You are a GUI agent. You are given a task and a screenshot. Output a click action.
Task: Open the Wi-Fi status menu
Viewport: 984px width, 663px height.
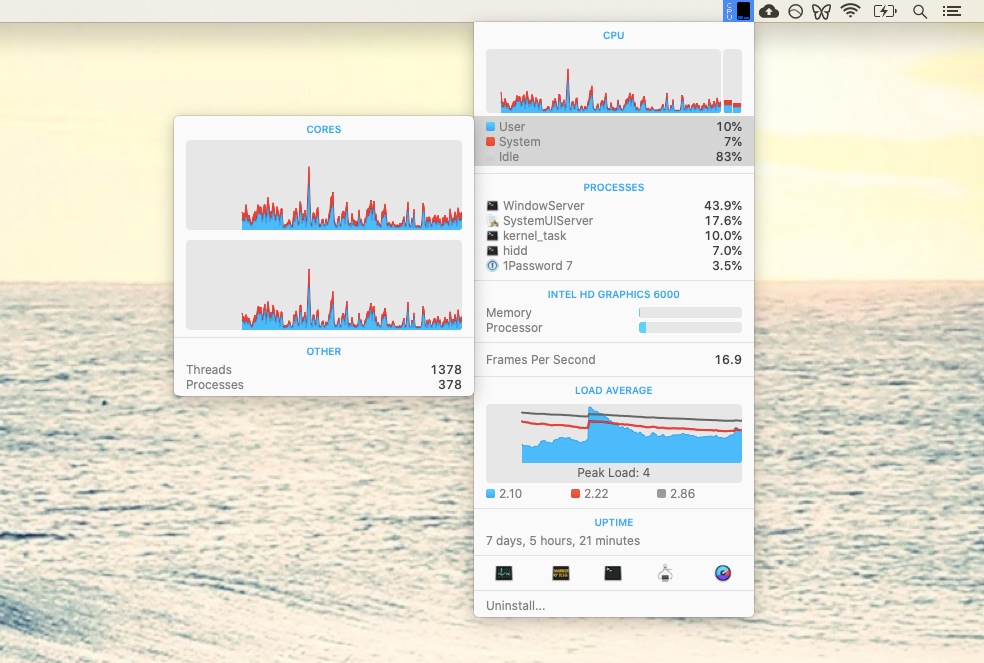(850, 11)
